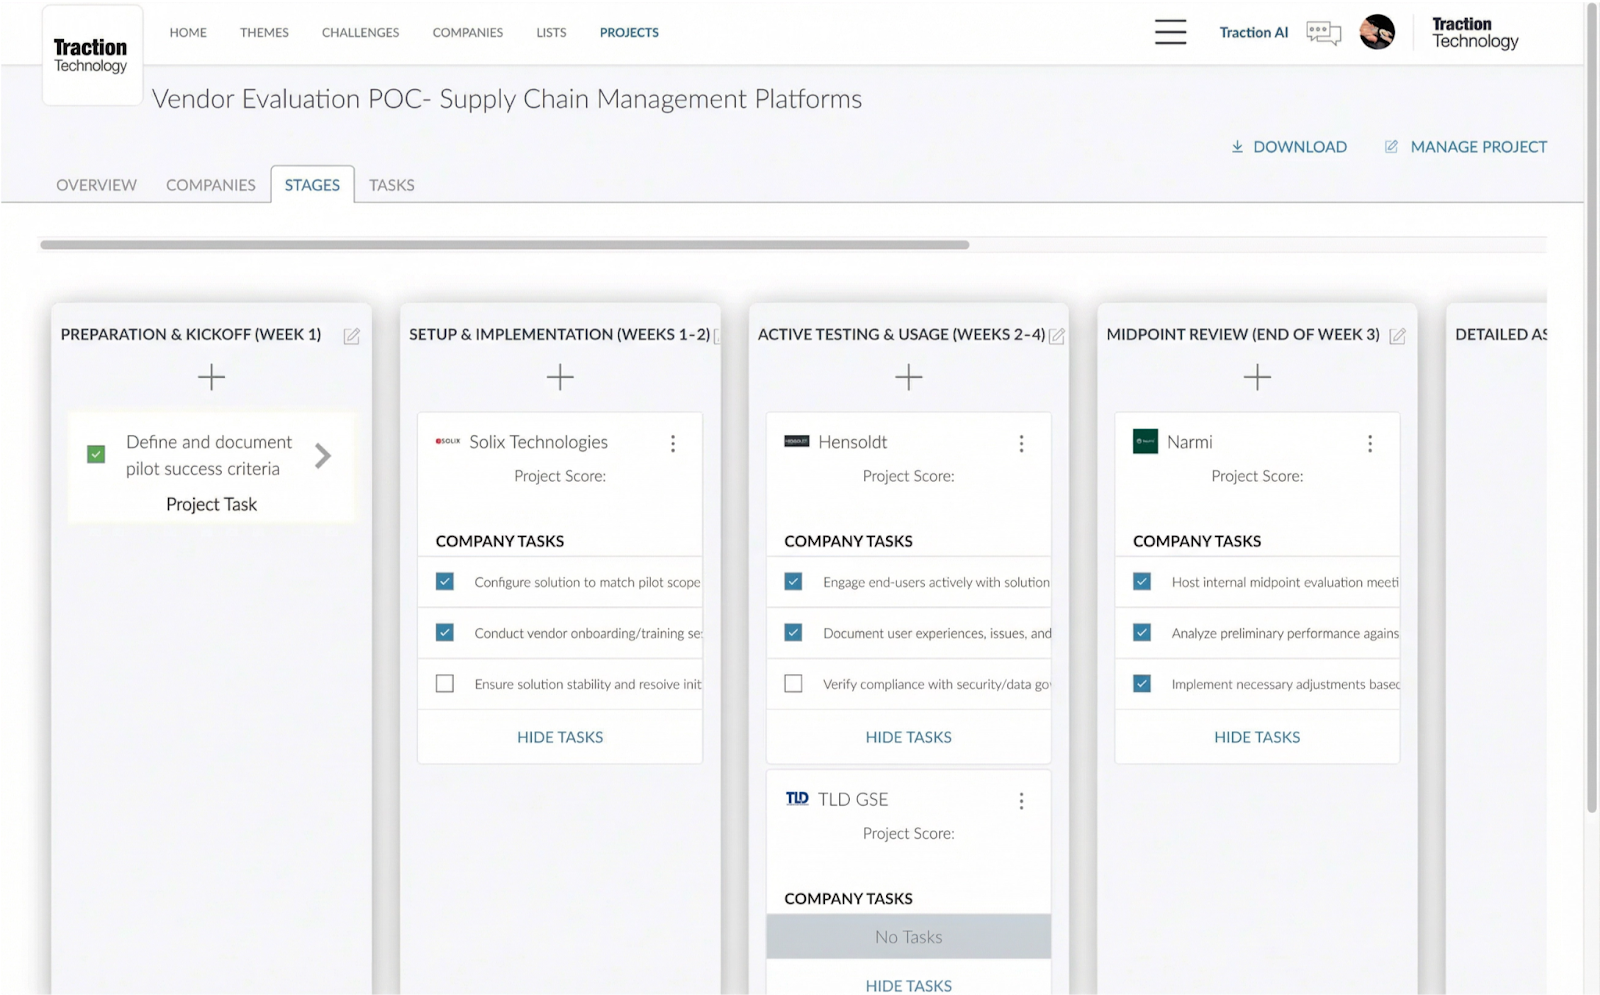Switch to the Overview tab
1600x995 pixels.
pyautogui.click(x=96, y=185)
